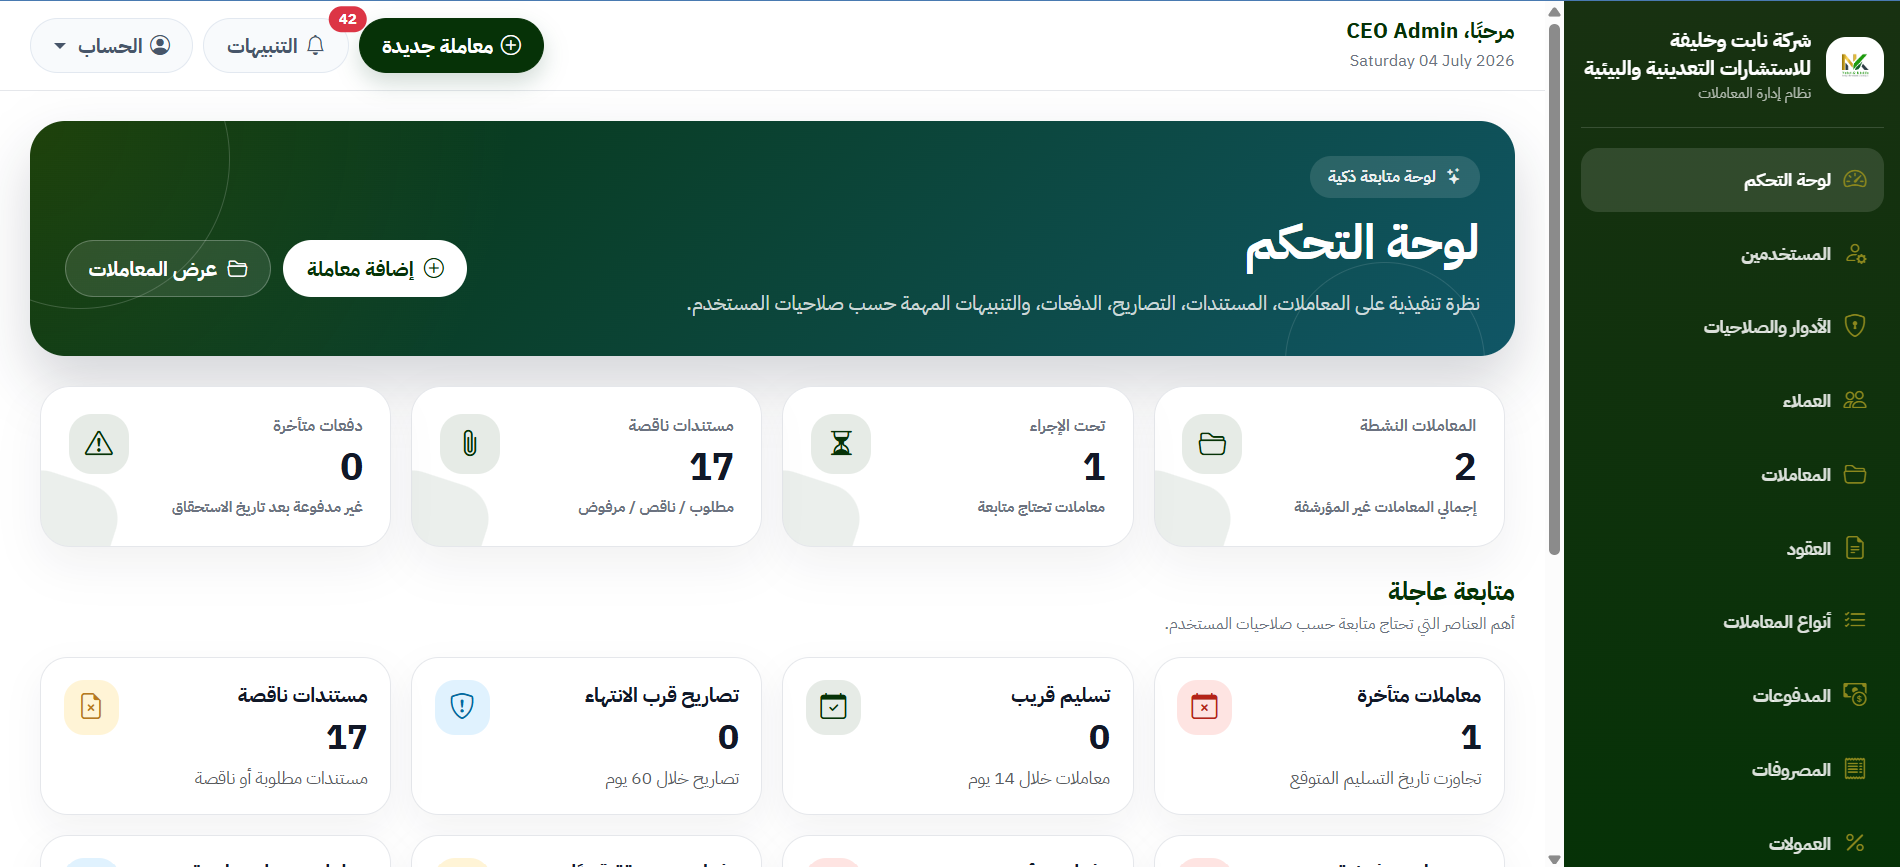Click the orange file icon on مستندات ناقصة follow-up card
The height and width of the screenshot is (867, 1900).
point(91,708)
